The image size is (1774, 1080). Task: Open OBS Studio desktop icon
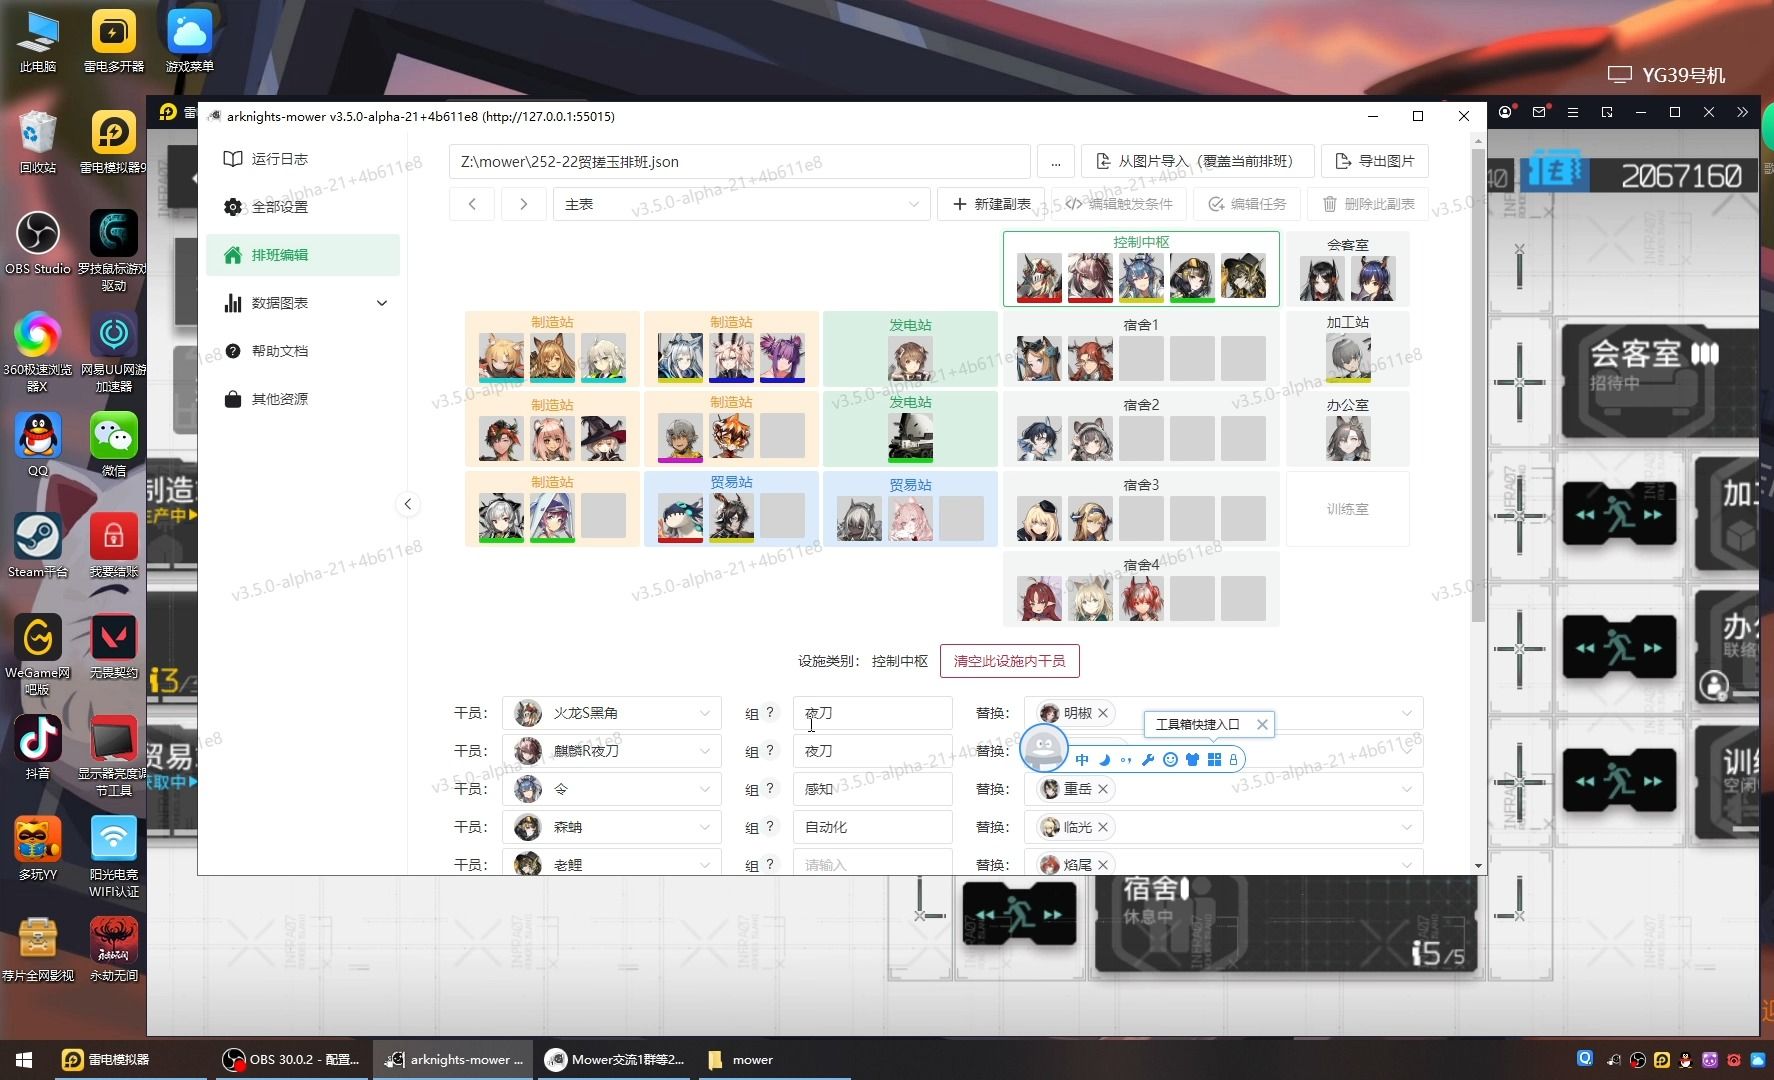point(38,243)
